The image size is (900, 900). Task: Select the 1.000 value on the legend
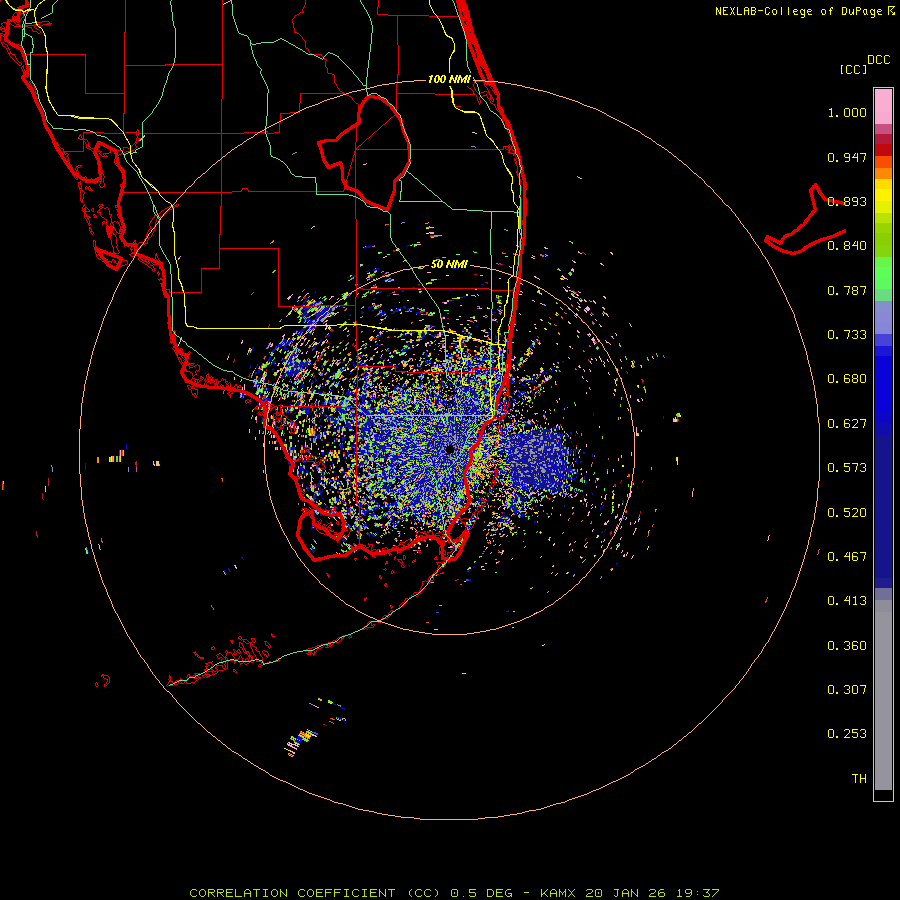coord(847,112)
